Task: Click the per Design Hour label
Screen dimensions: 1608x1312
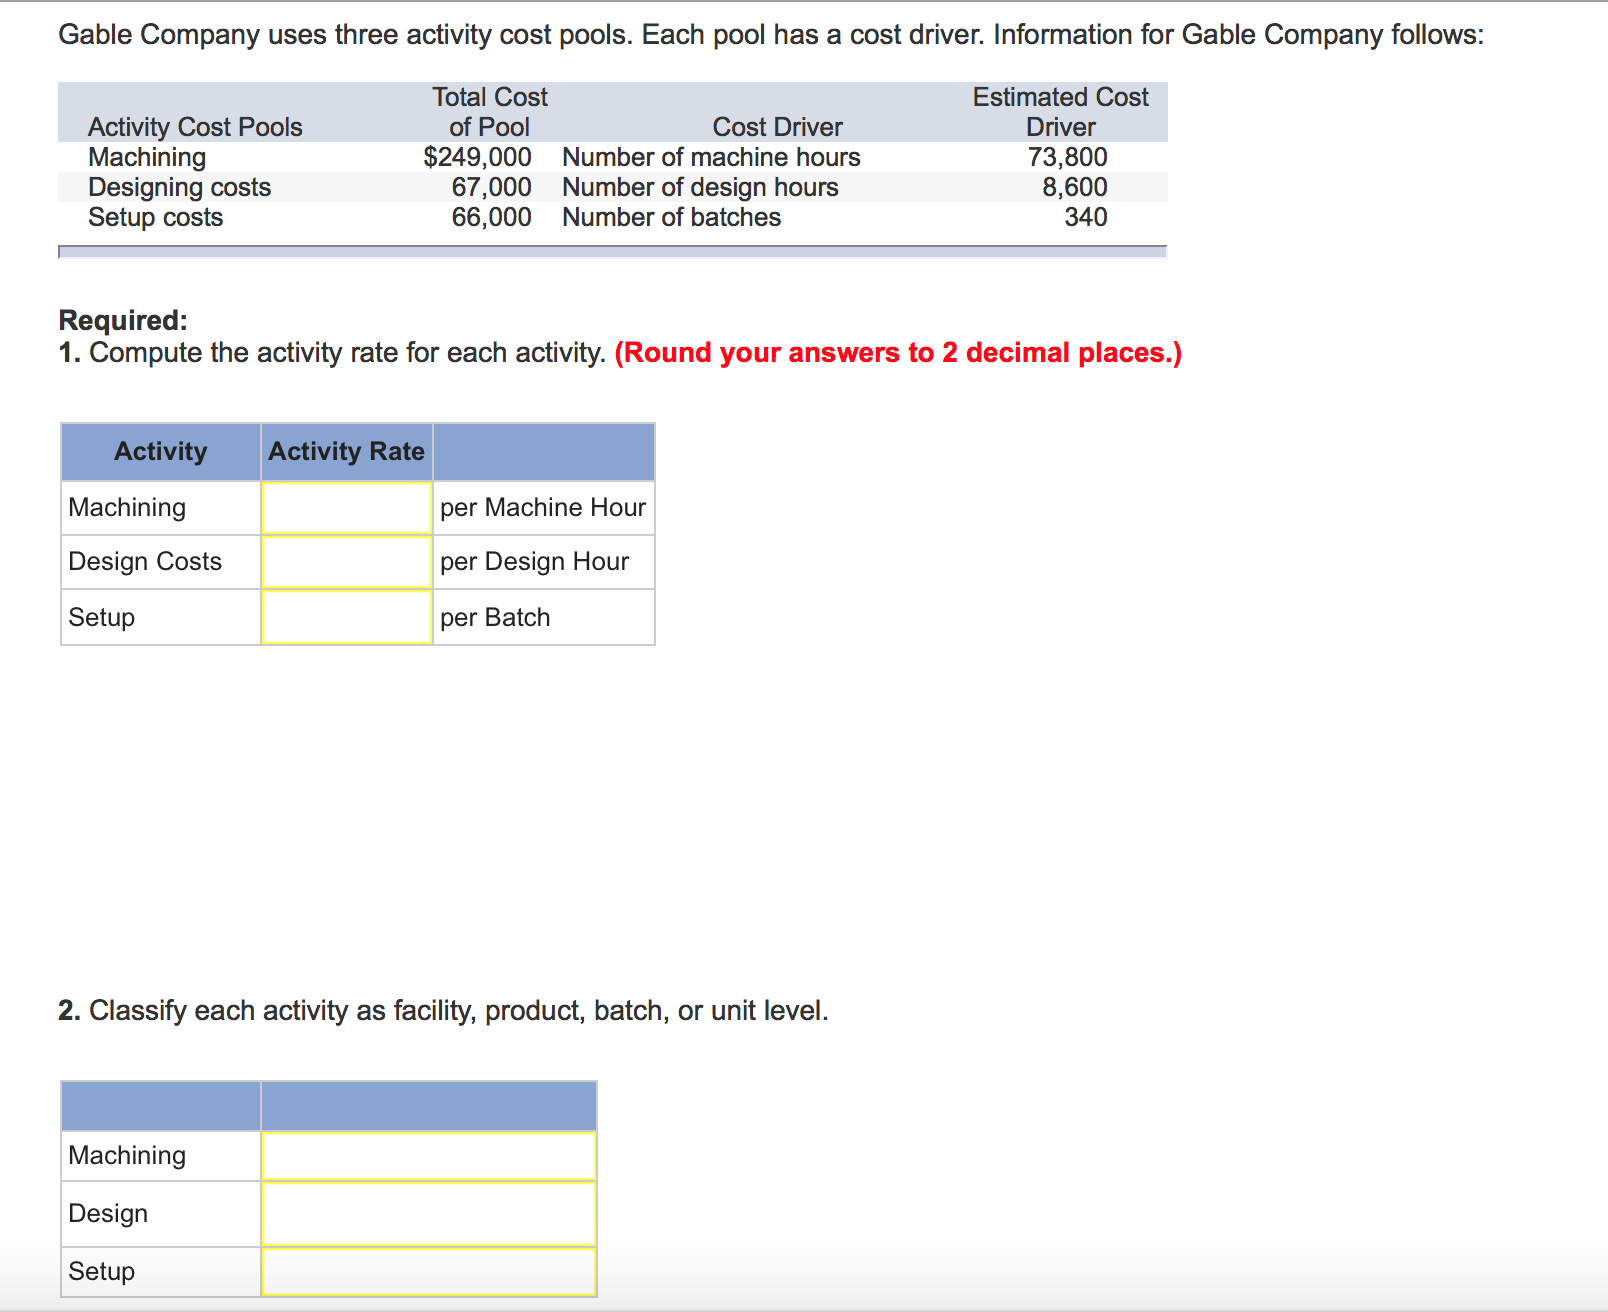Action: (x=534, y=561)
